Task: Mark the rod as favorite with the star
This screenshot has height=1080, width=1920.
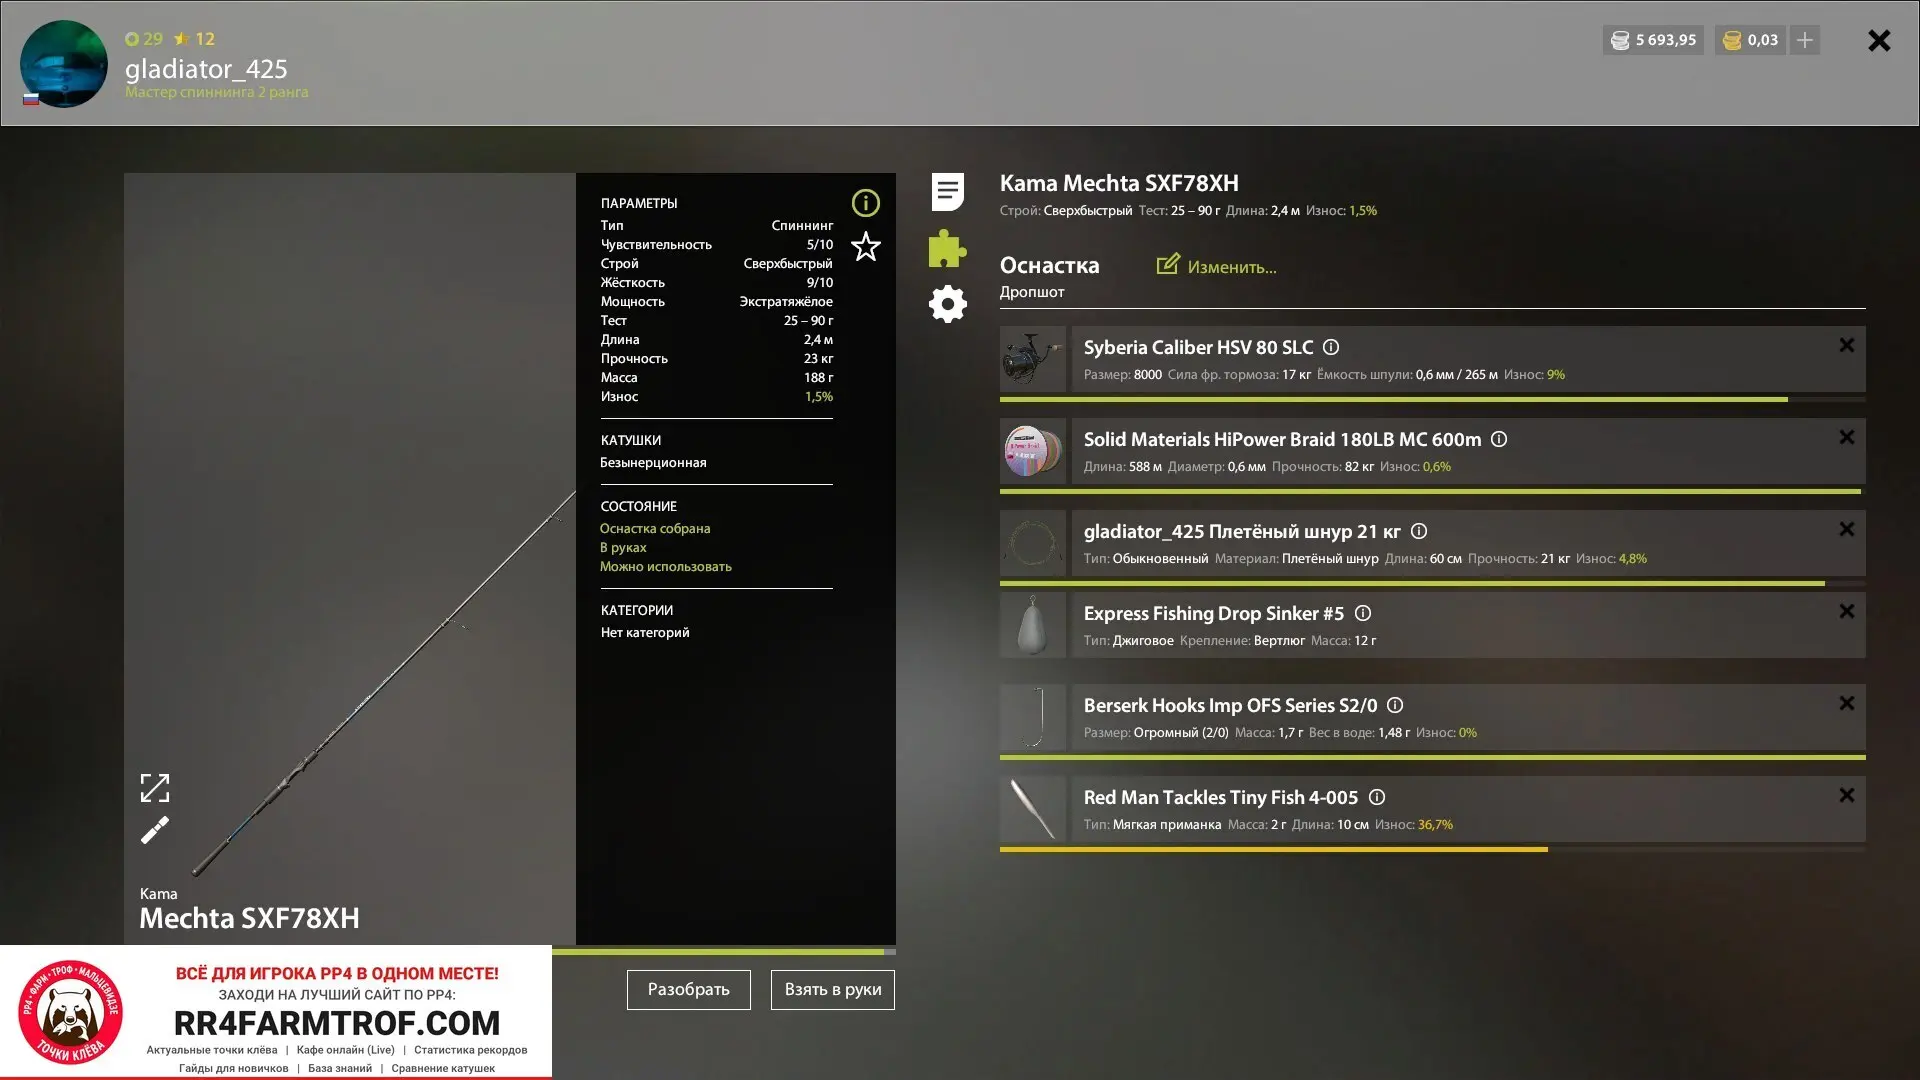Action: (x=865, y=246)
